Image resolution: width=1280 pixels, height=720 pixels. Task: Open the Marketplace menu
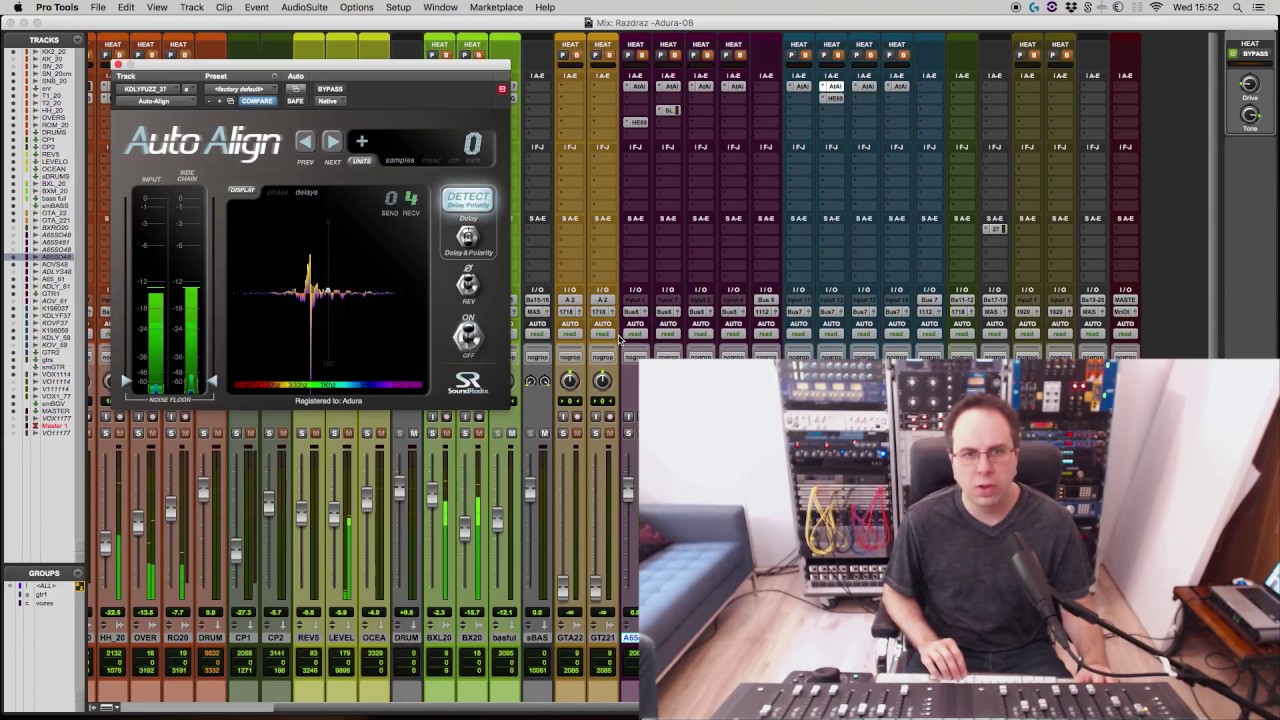[496, 7]
